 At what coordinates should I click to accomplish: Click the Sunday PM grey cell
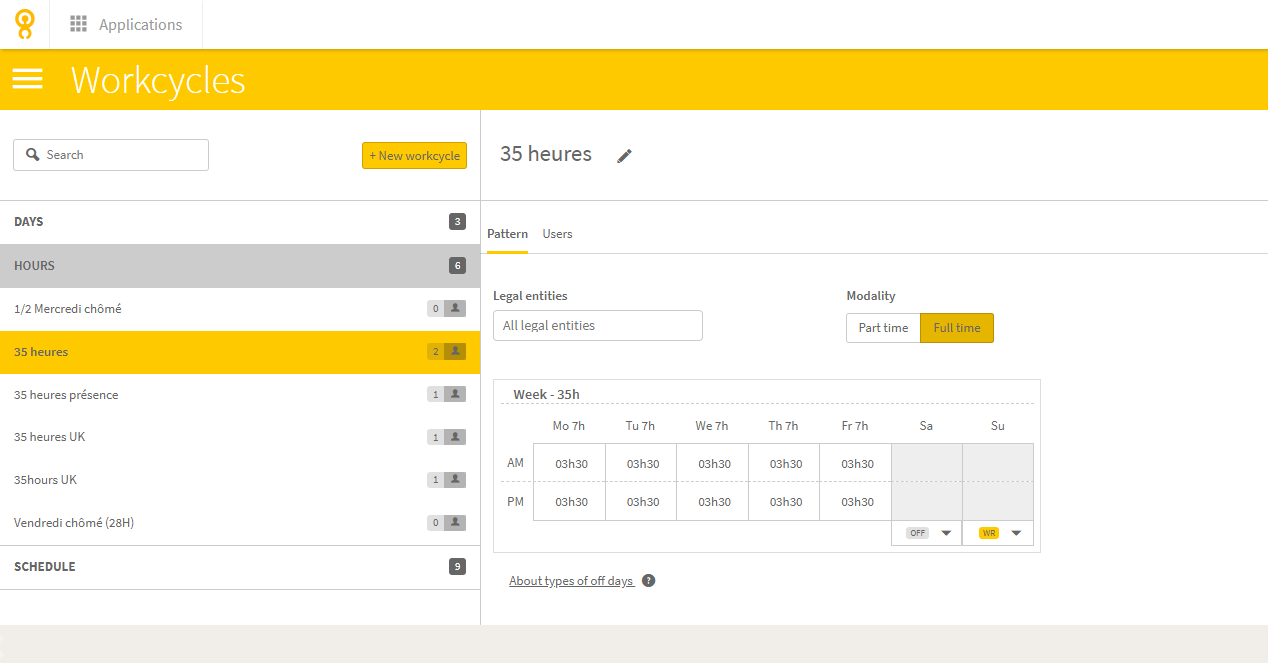(x=998, y=501)
